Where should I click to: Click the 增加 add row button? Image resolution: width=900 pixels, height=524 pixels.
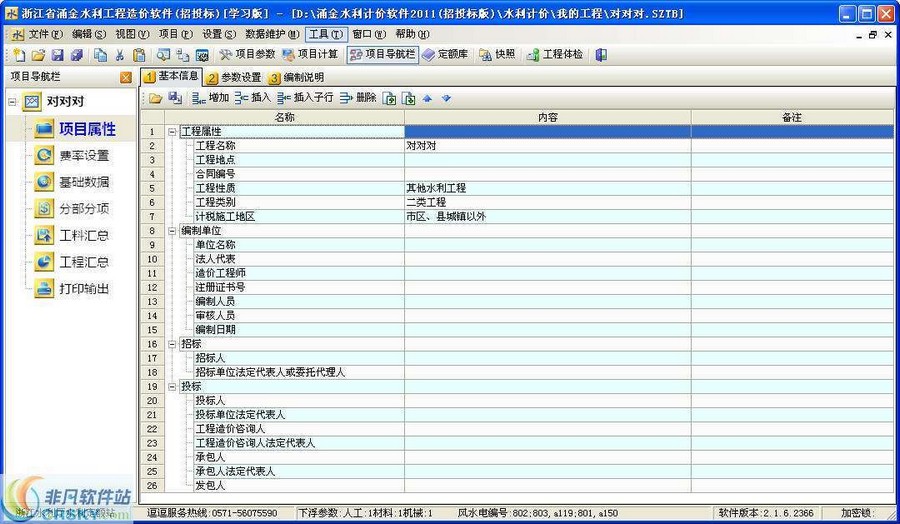pyautogui.click(x=210, y=98)
